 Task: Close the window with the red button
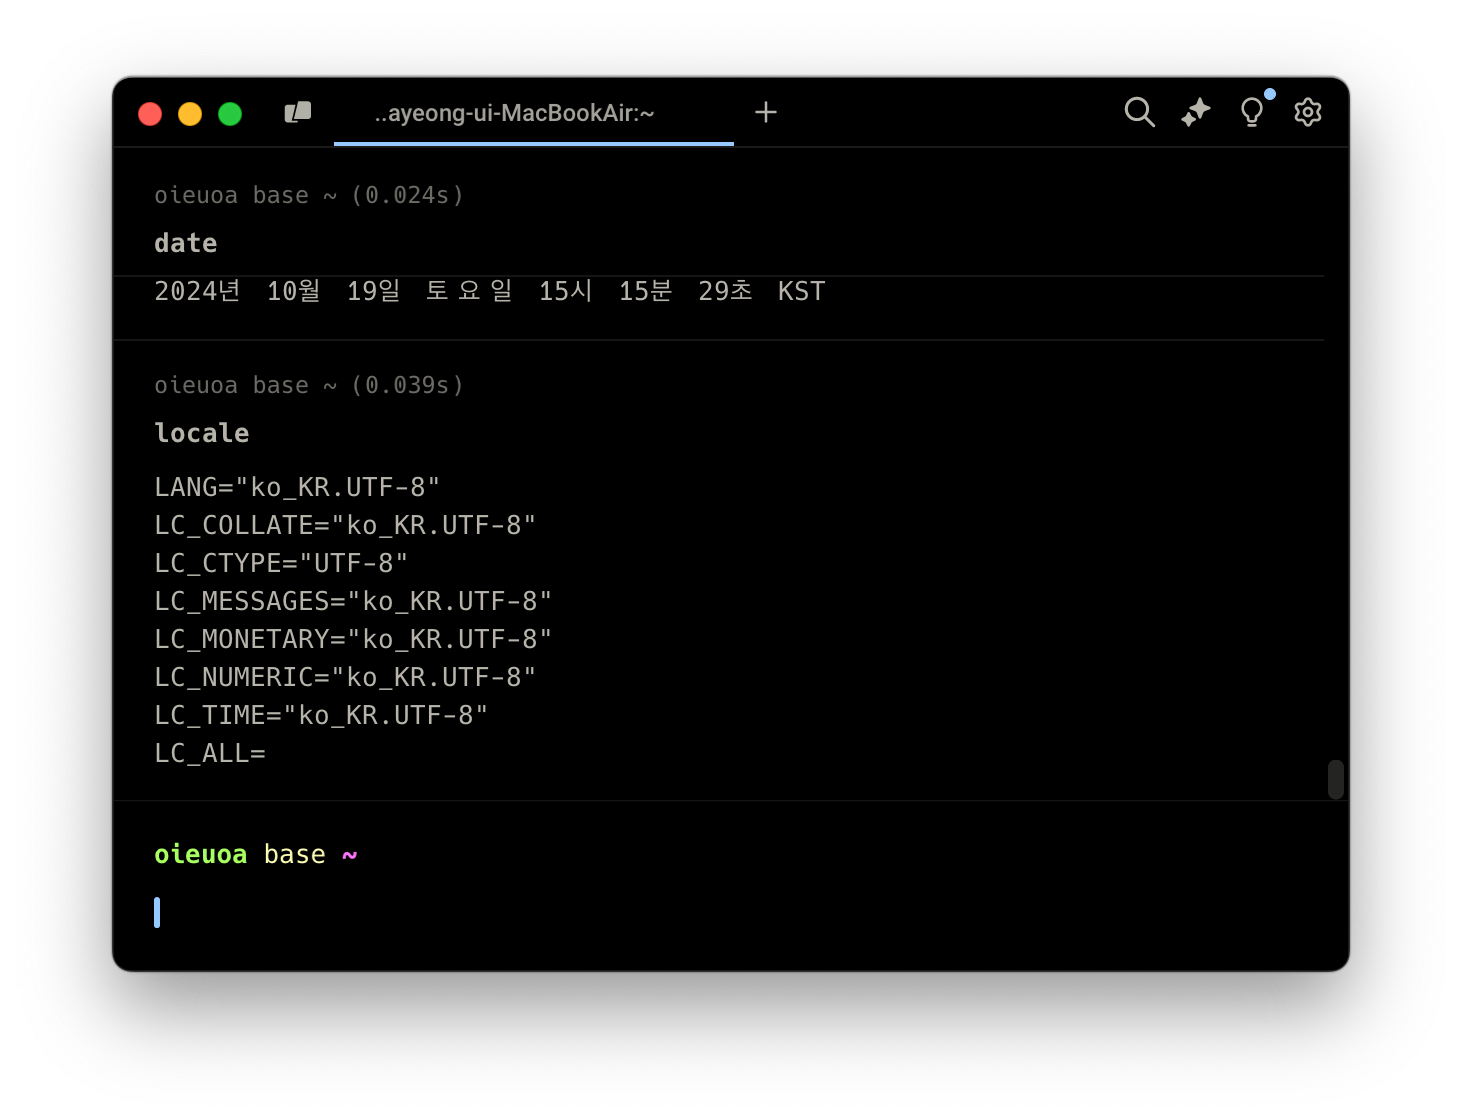tap(150, 114)
